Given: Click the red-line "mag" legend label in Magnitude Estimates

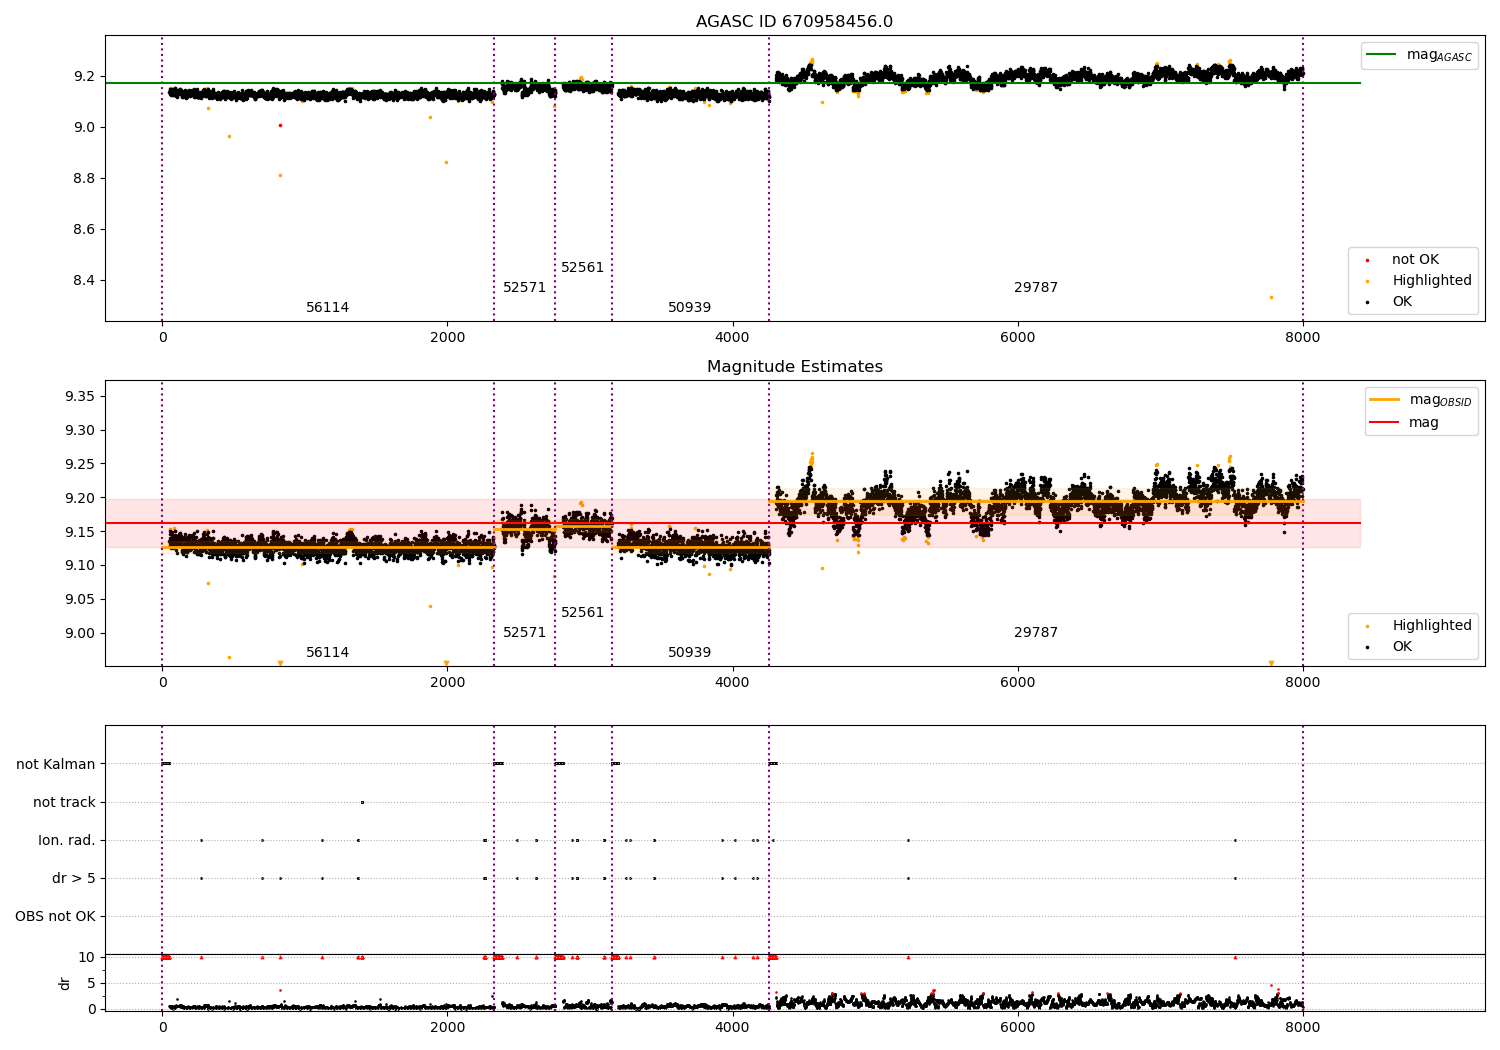Looking at the screenshot, I should [1424, 423].
